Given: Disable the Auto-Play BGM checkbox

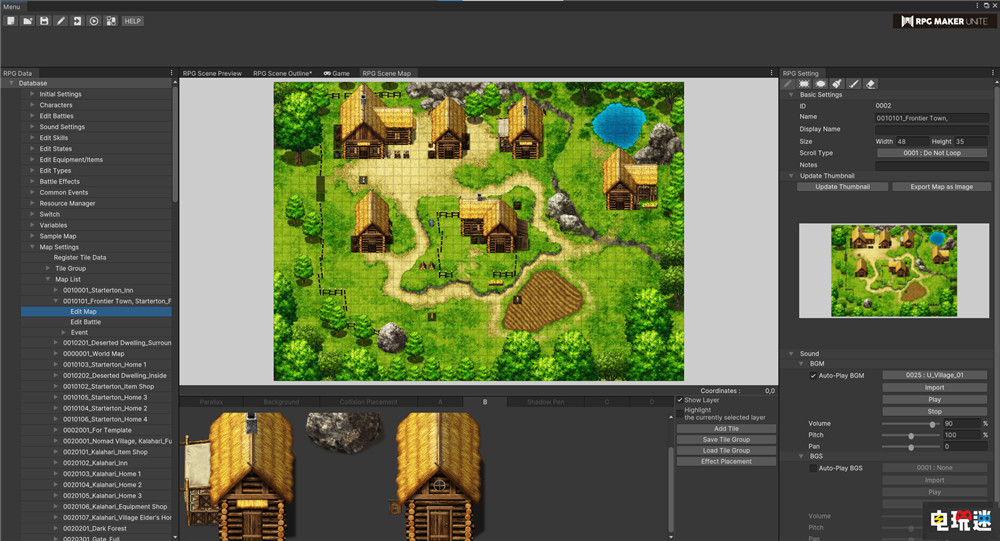Looking at the screenshot, I should click(x=813, y=376).
